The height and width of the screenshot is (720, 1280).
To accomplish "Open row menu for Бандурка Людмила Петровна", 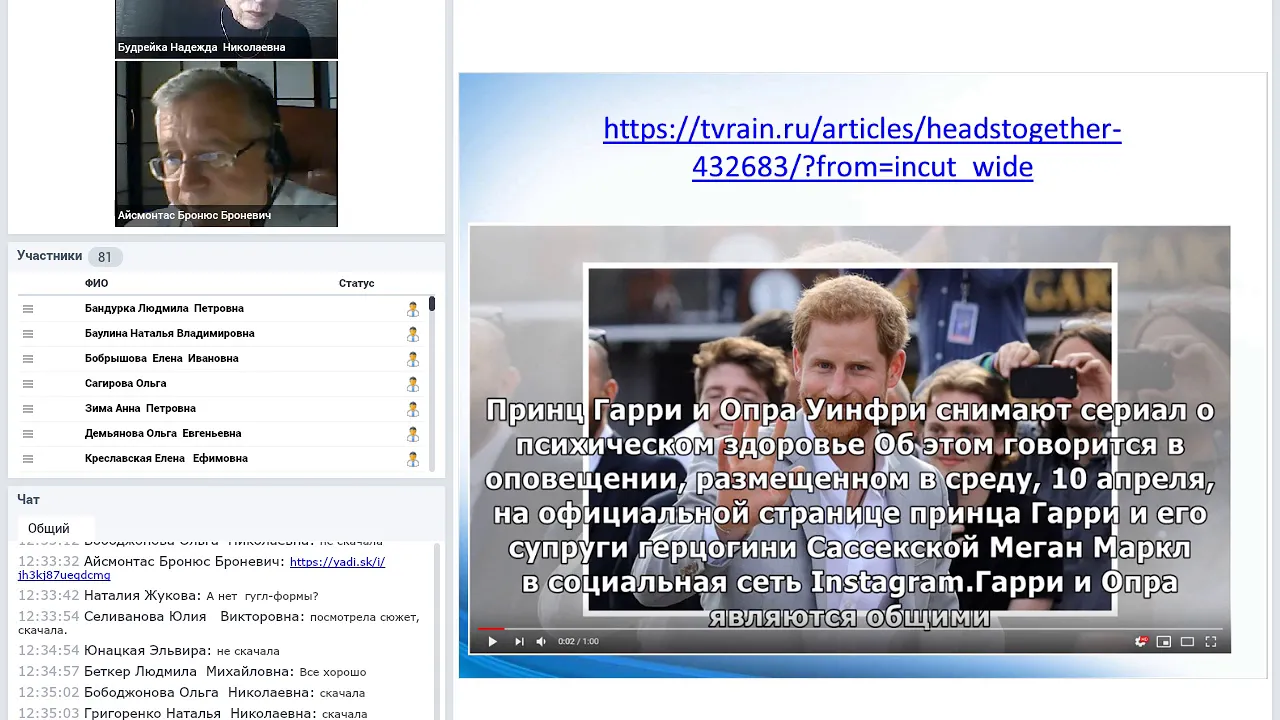I will (x=28, y=309).
